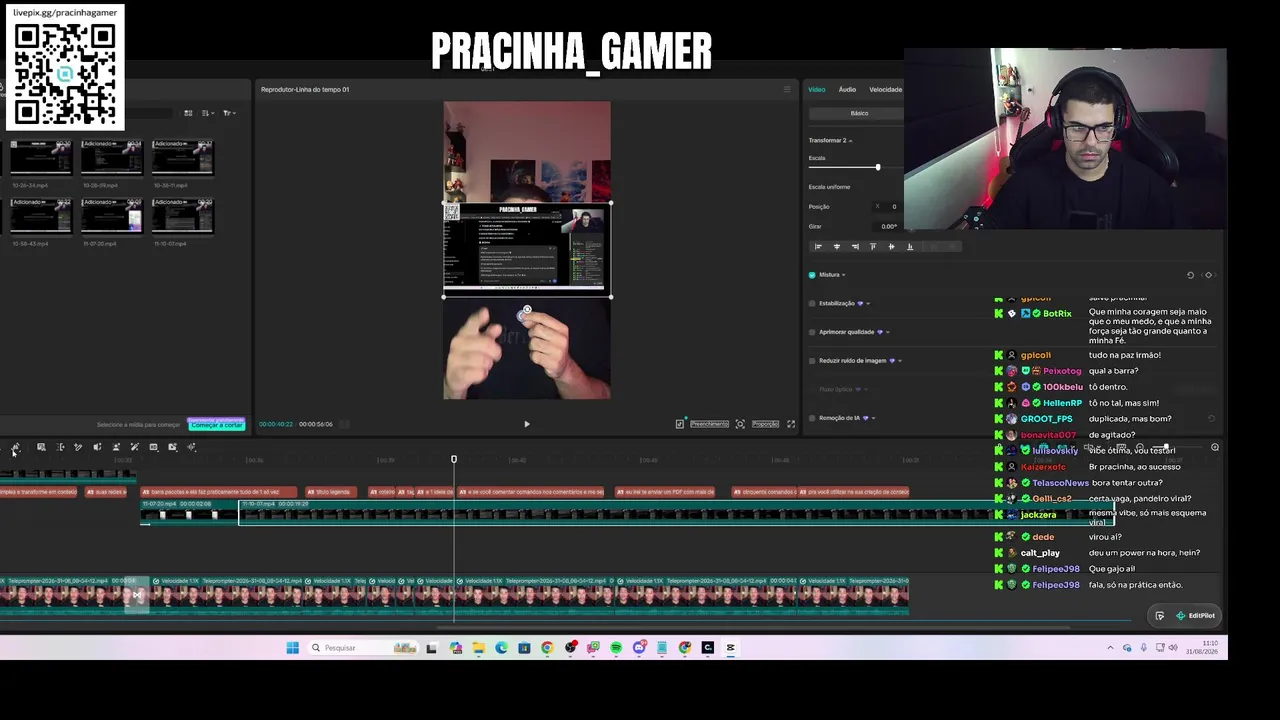Open the EditPilot assistant button
Screen dimensions: 1280x720
click(x=1195, y=616)
